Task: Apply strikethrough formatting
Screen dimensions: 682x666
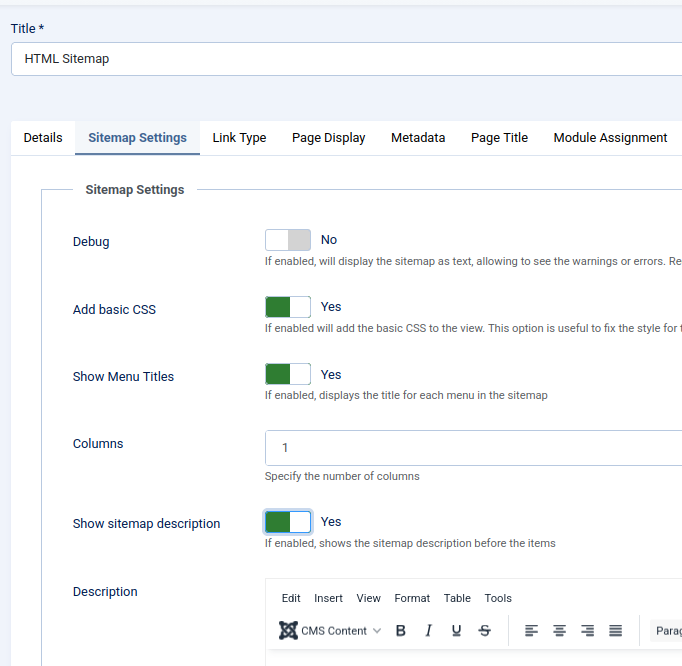Action: tap(485, 630)
